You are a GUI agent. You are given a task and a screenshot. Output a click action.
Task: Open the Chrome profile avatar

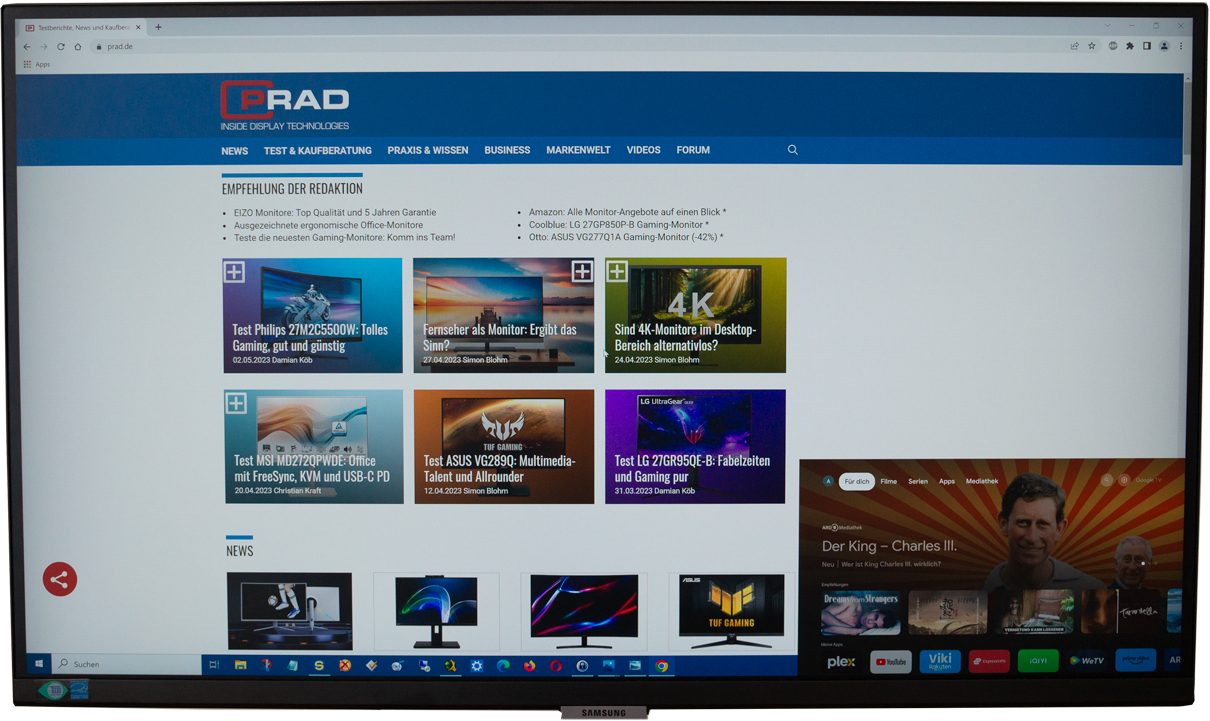coord(1164,46)
